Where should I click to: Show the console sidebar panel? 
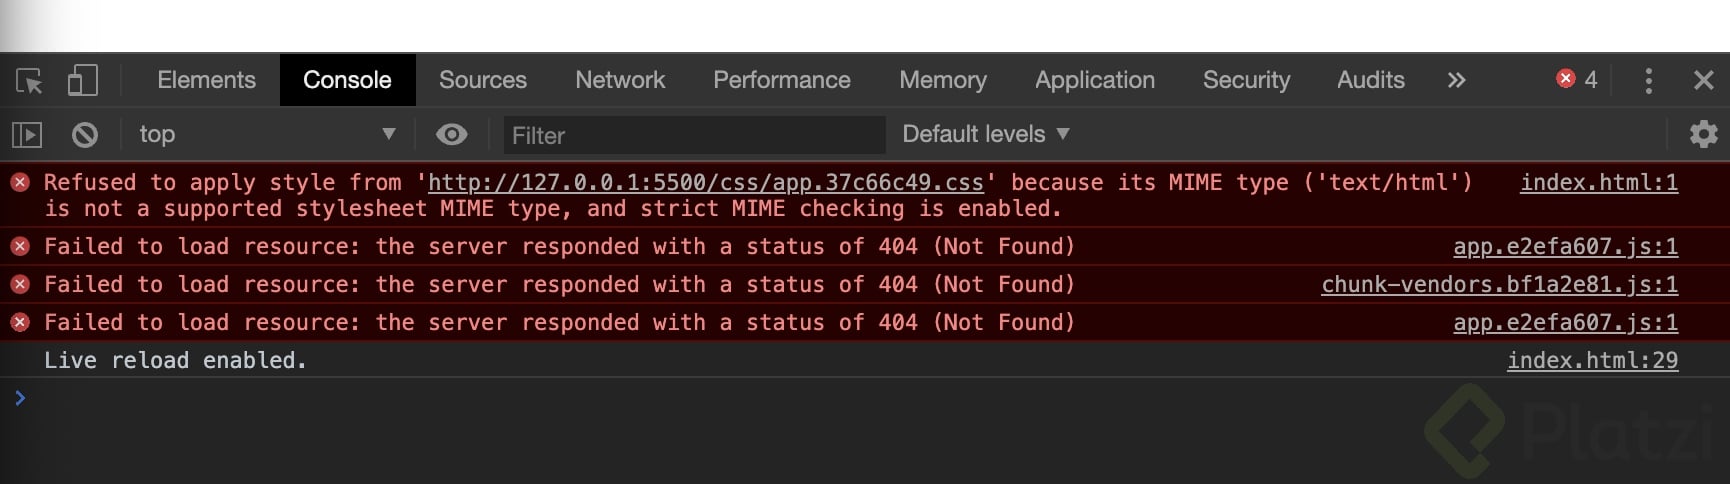[x=27, y=134]
